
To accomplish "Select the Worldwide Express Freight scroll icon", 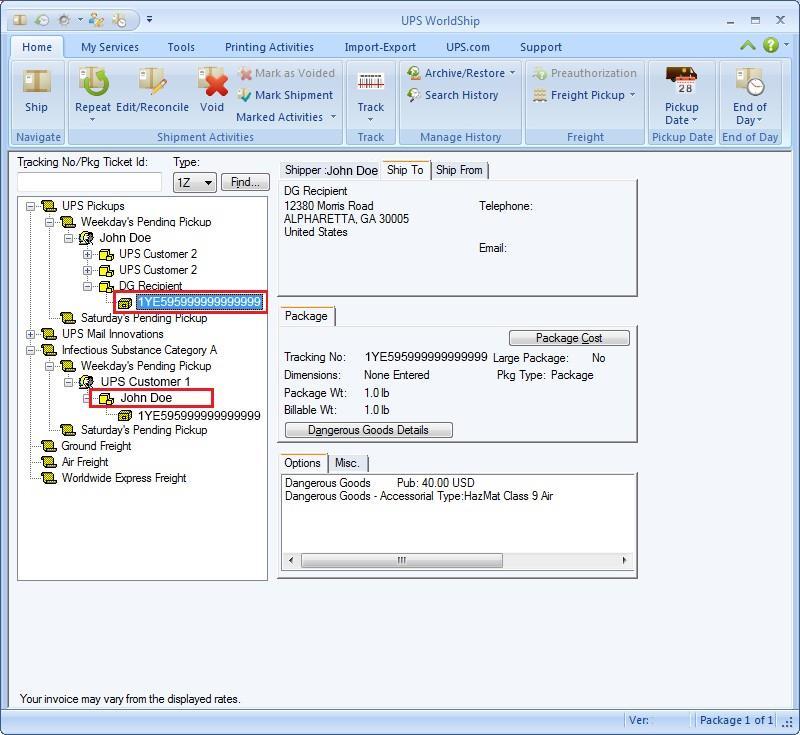I will pyautogui.click(x=49, y=478).
